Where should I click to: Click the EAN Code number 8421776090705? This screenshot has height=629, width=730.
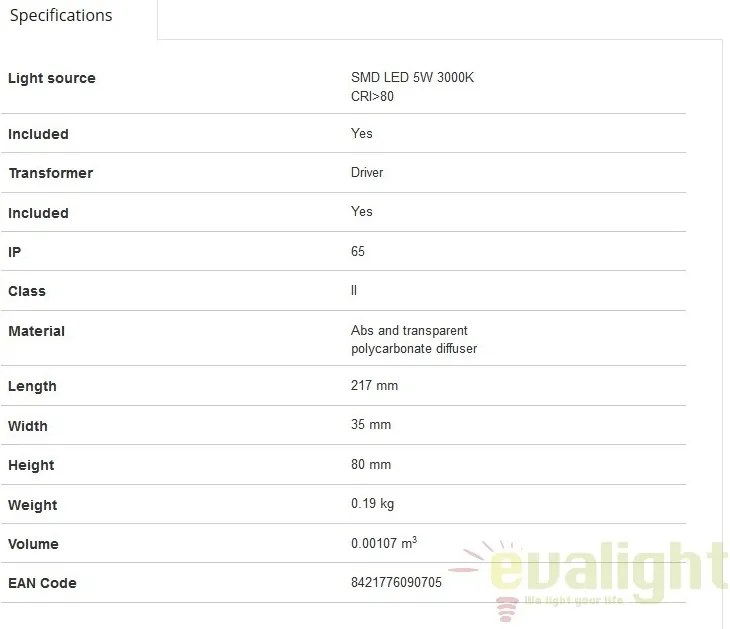click(396, 582)
